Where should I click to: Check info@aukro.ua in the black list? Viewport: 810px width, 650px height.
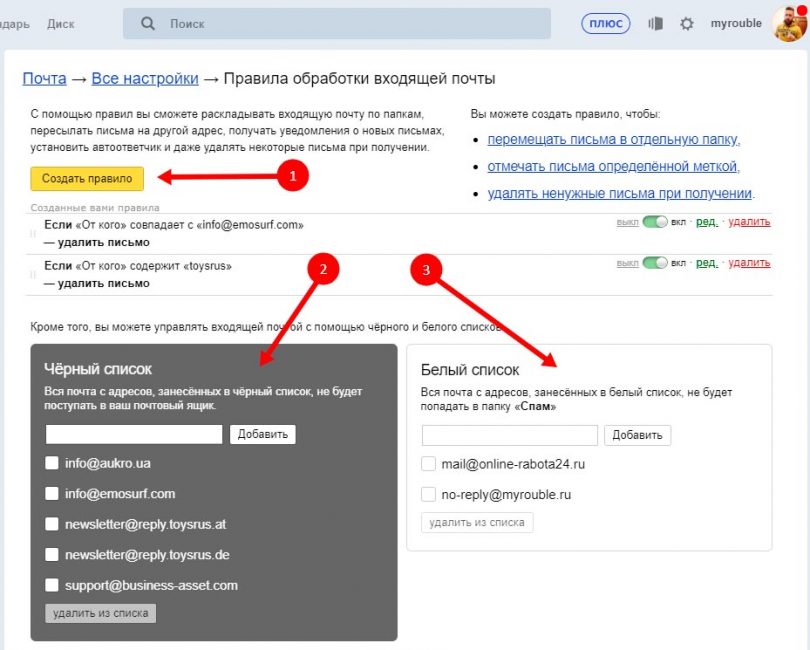[52, 463]
